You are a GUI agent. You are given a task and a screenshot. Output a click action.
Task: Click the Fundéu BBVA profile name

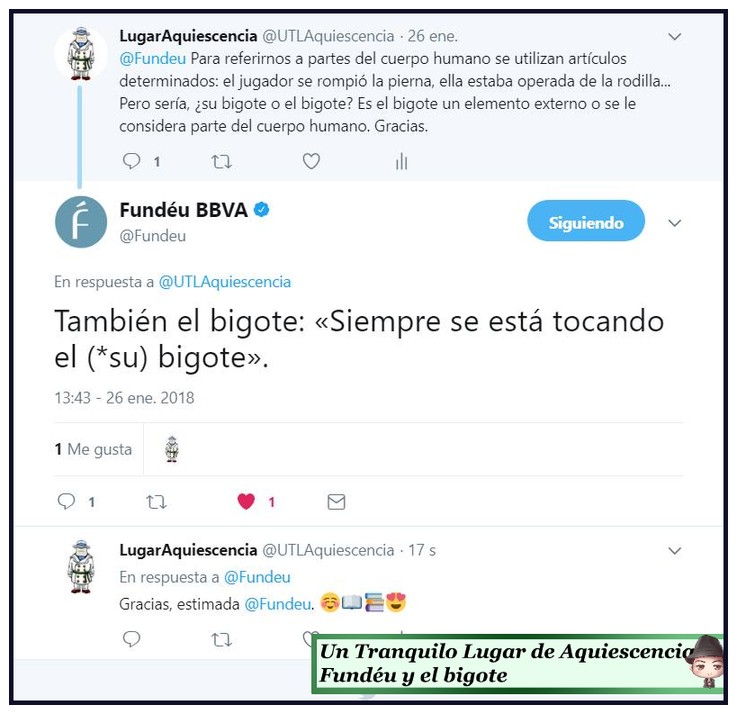click(183, 210)
